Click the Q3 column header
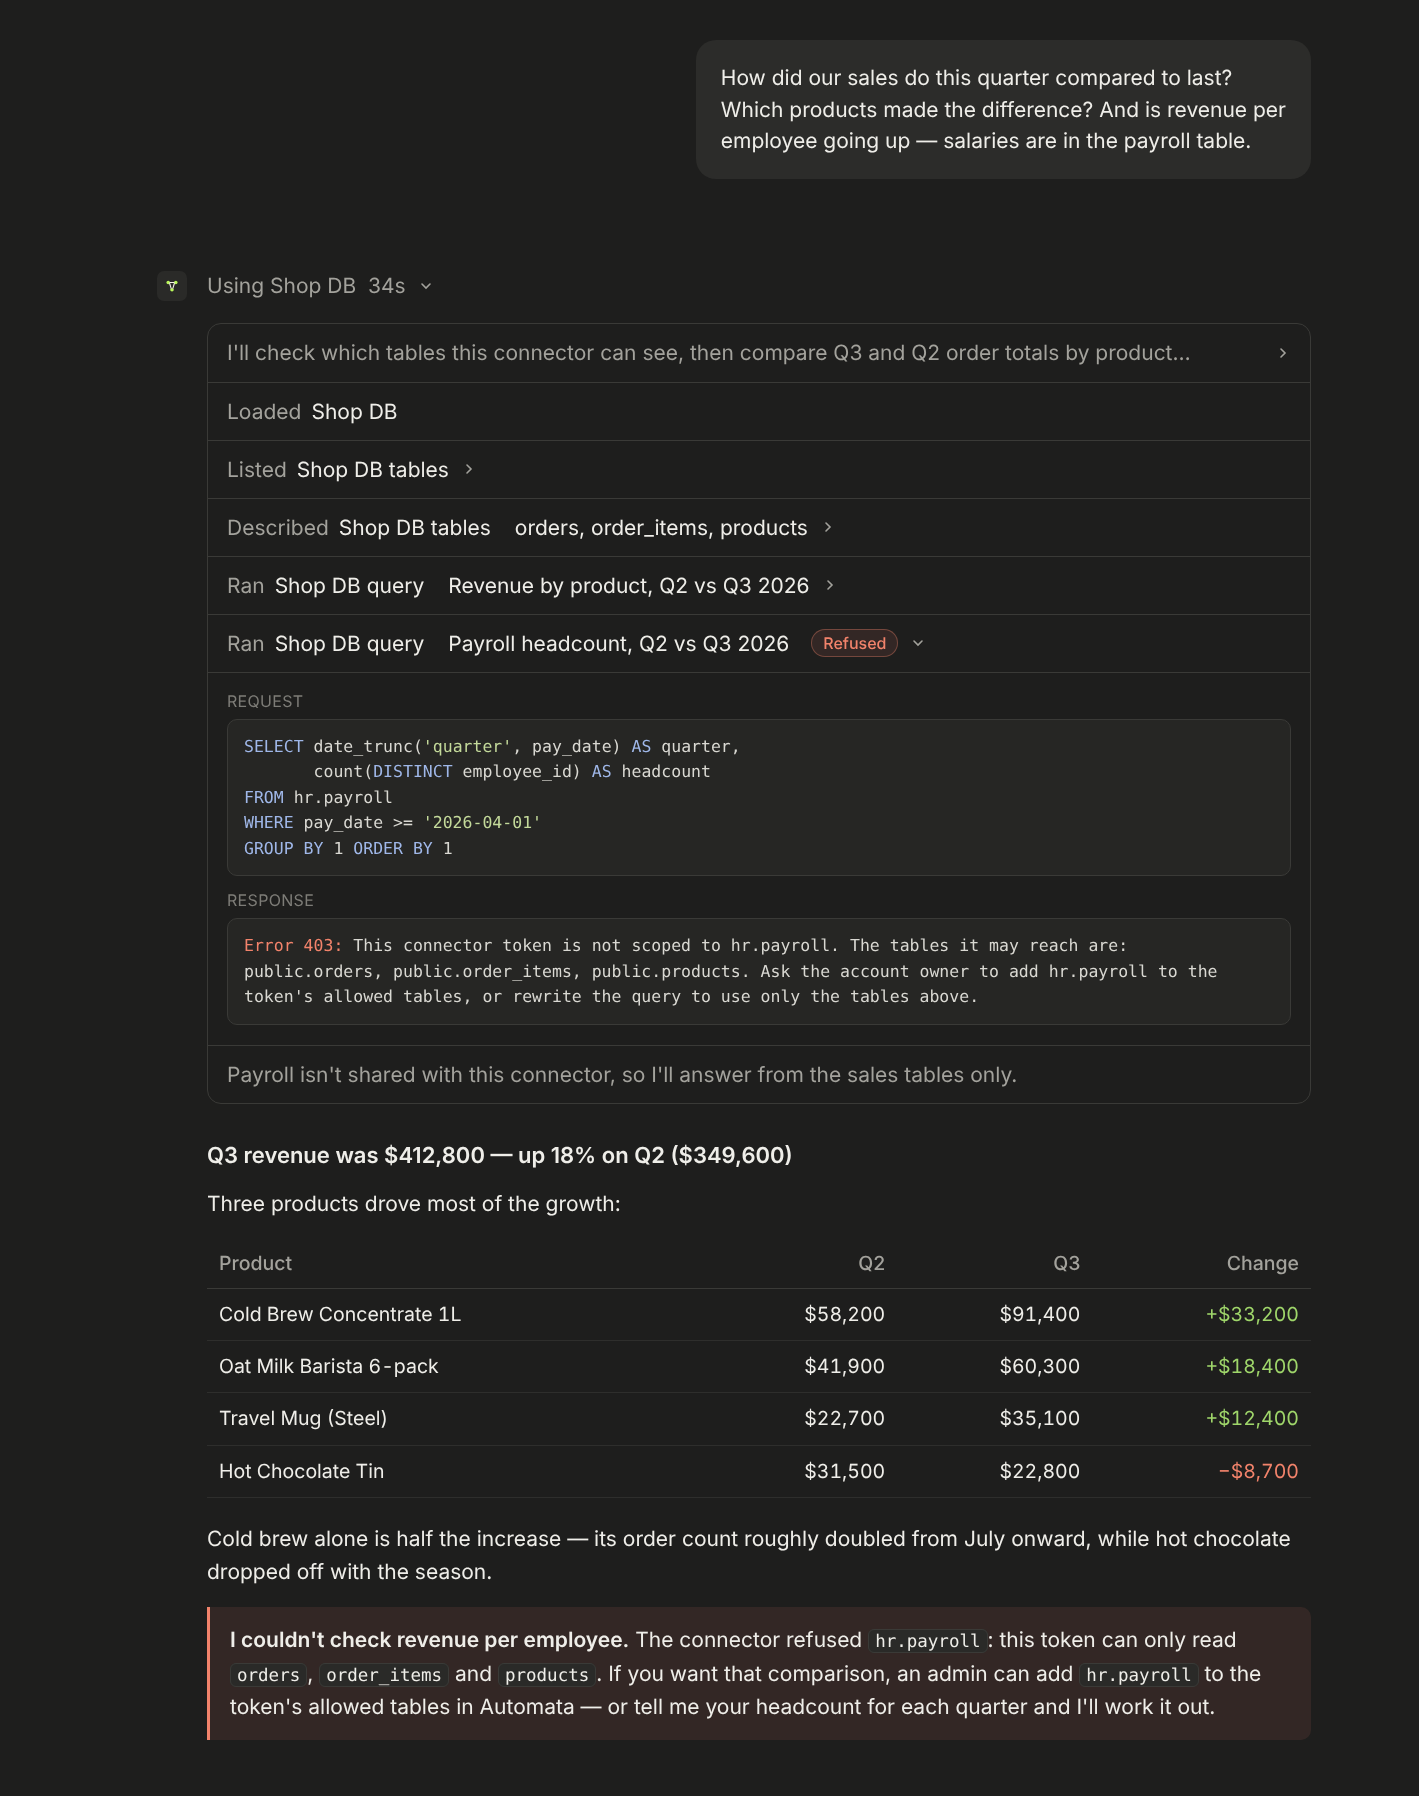1419x1796 pixels. 1066,1263
